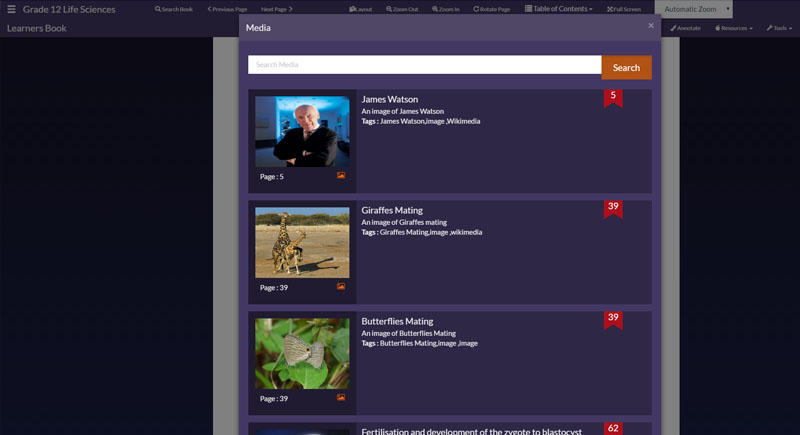Click the page 62 bookmark badge

coord(613,429)
